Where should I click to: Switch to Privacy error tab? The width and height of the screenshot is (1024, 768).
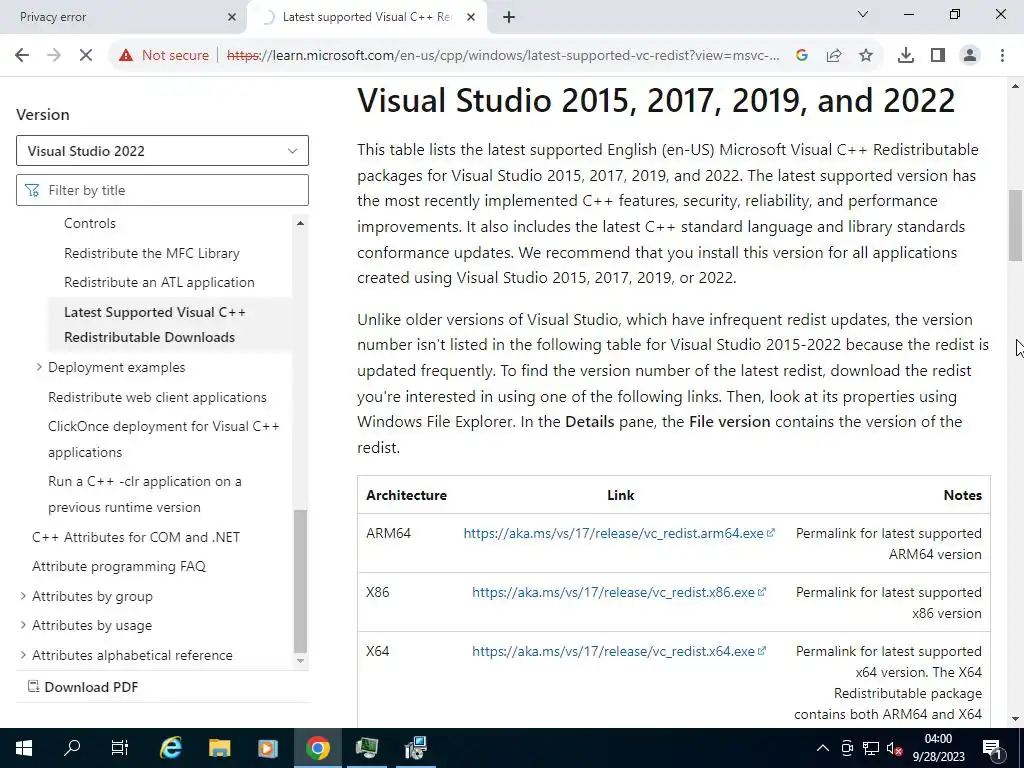[123, 17]
